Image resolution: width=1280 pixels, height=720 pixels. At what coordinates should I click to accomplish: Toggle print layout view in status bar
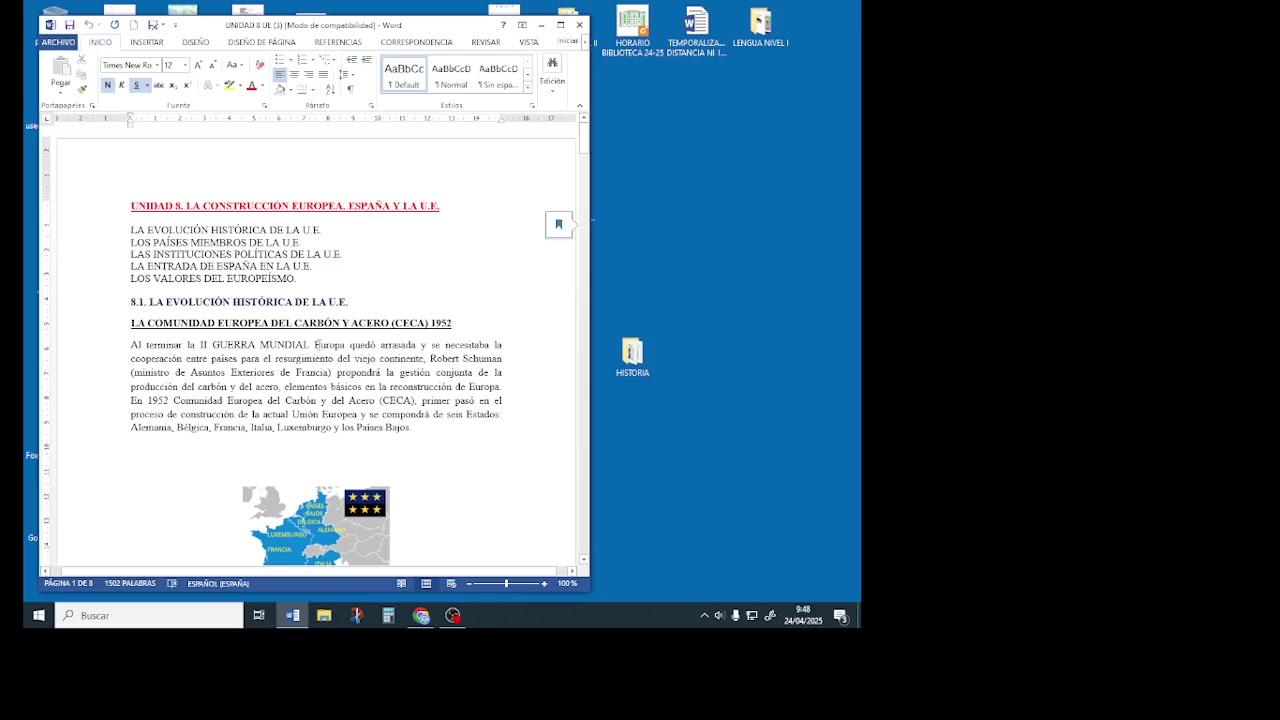pyautogui.click(x=426, y=583)
